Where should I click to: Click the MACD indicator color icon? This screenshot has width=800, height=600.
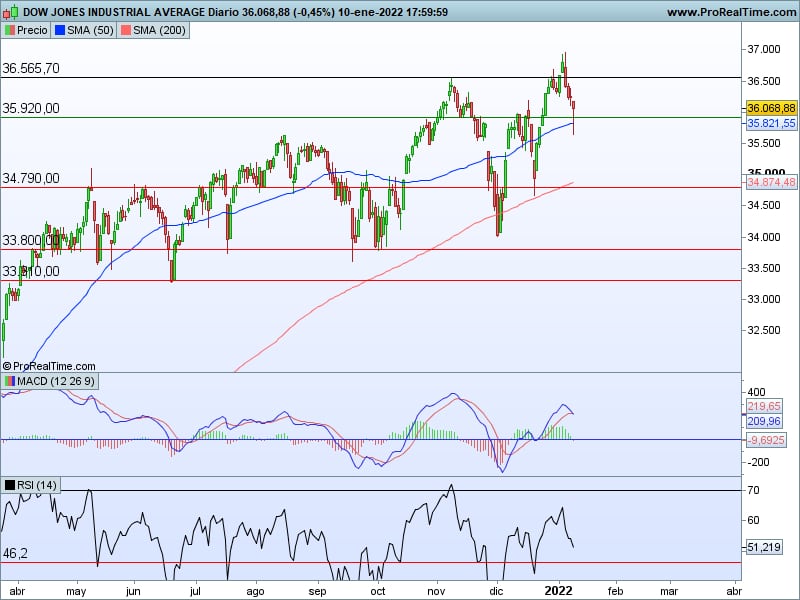[10, 381]
